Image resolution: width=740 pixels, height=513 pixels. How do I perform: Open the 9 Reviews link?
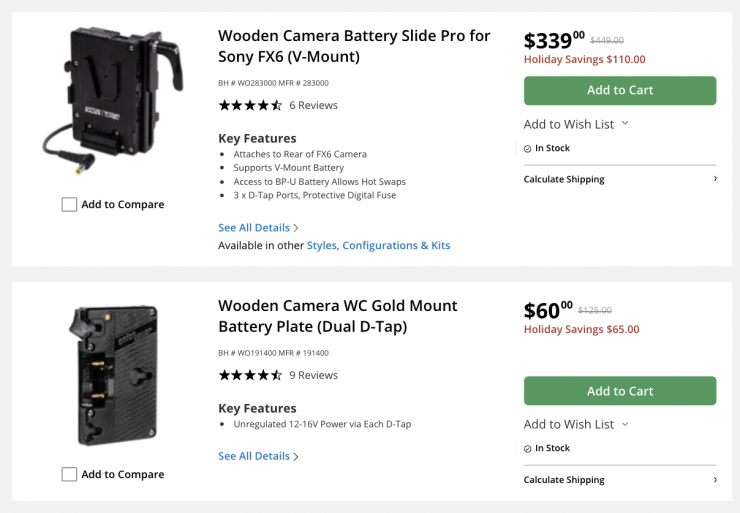[313, 375]
